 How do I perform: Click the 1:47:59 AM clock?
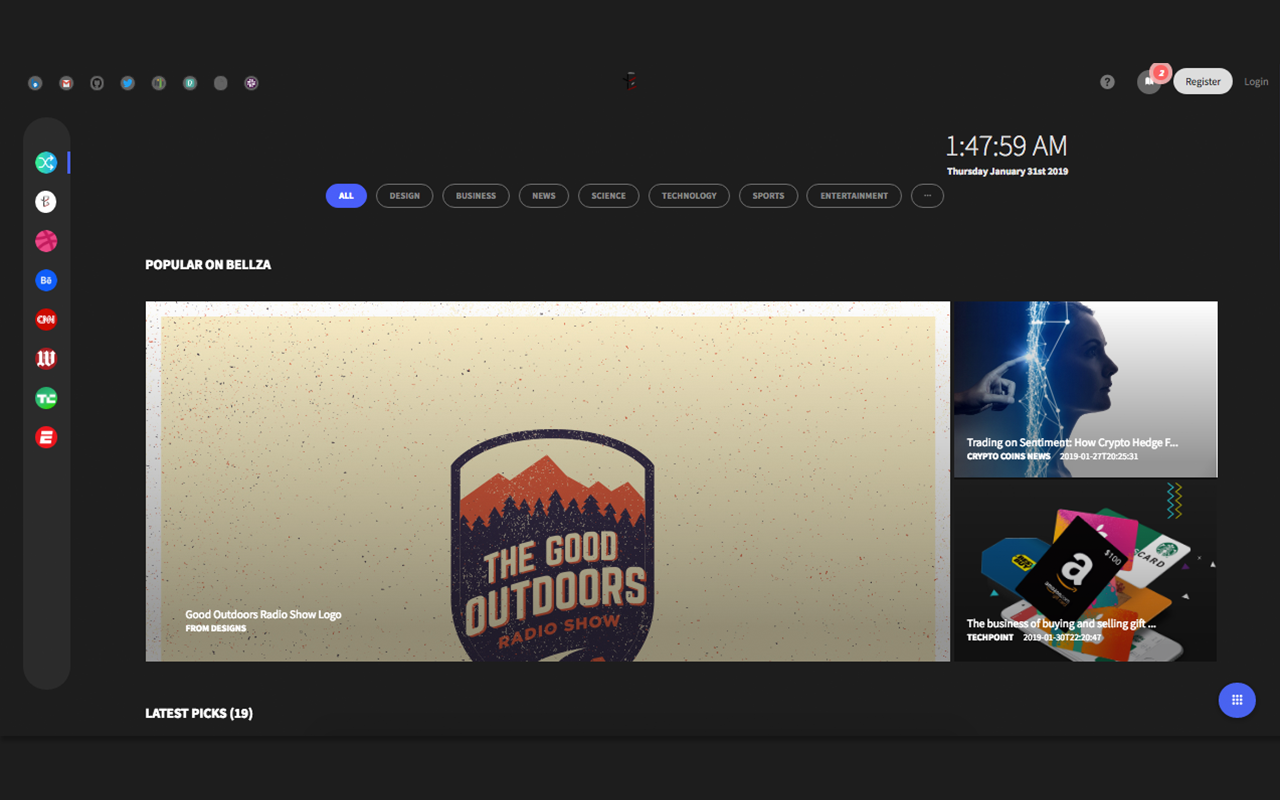tap(1006, 147)
